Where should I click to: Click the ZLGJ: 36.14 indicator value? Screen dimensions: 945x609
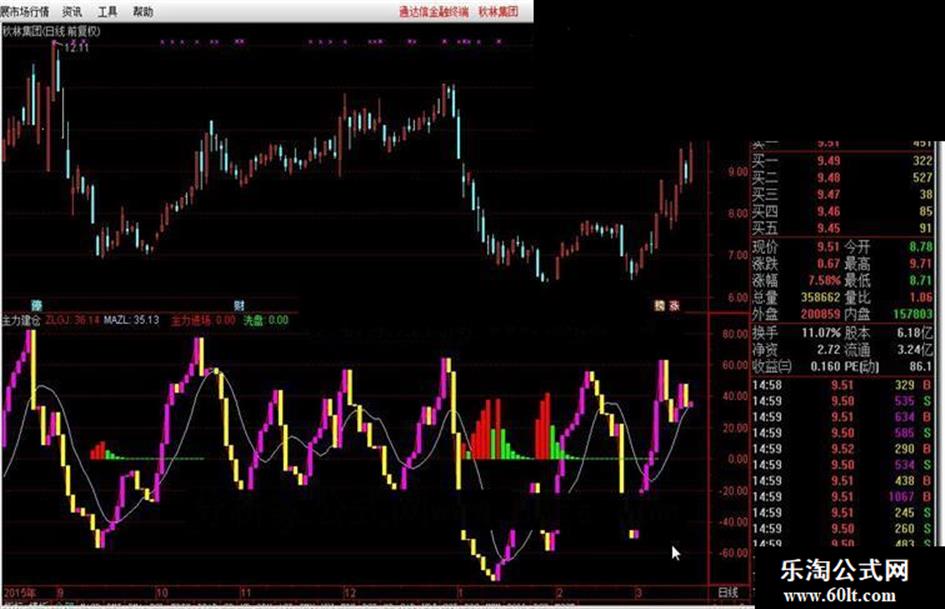click(x=72, y=320)
